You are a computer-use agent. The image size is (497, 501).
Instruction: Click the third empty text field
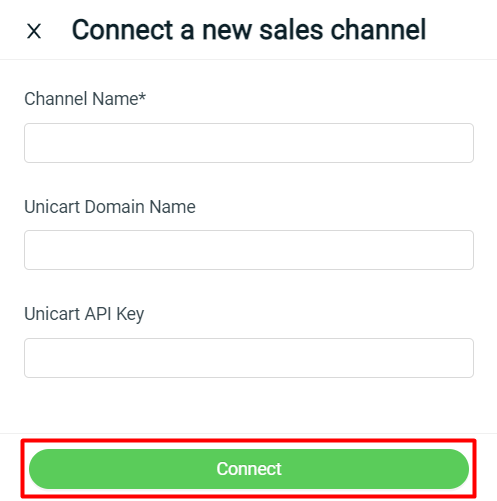point(249,358)
